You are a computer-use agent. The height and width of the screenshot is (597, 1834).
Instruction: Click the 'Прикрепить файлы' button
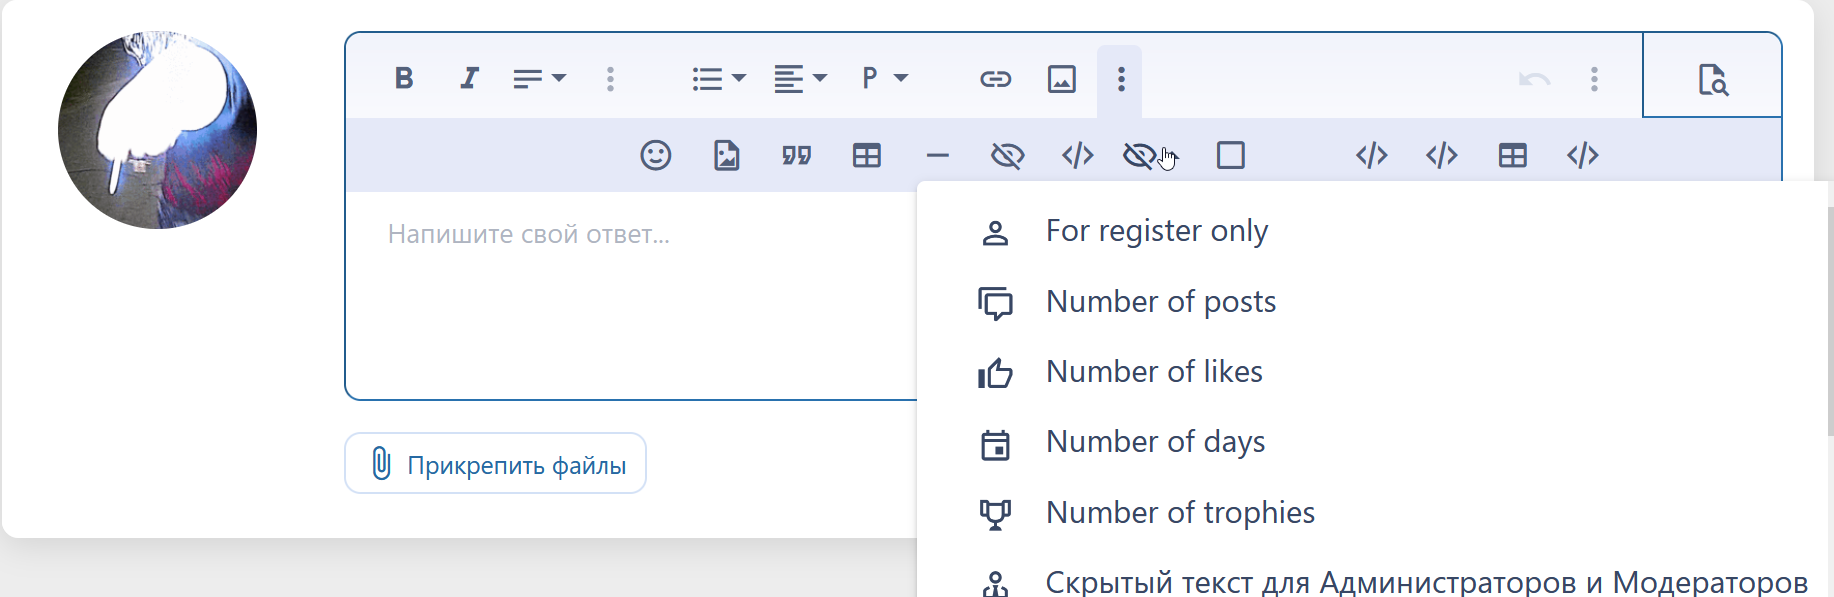[496, 464]
